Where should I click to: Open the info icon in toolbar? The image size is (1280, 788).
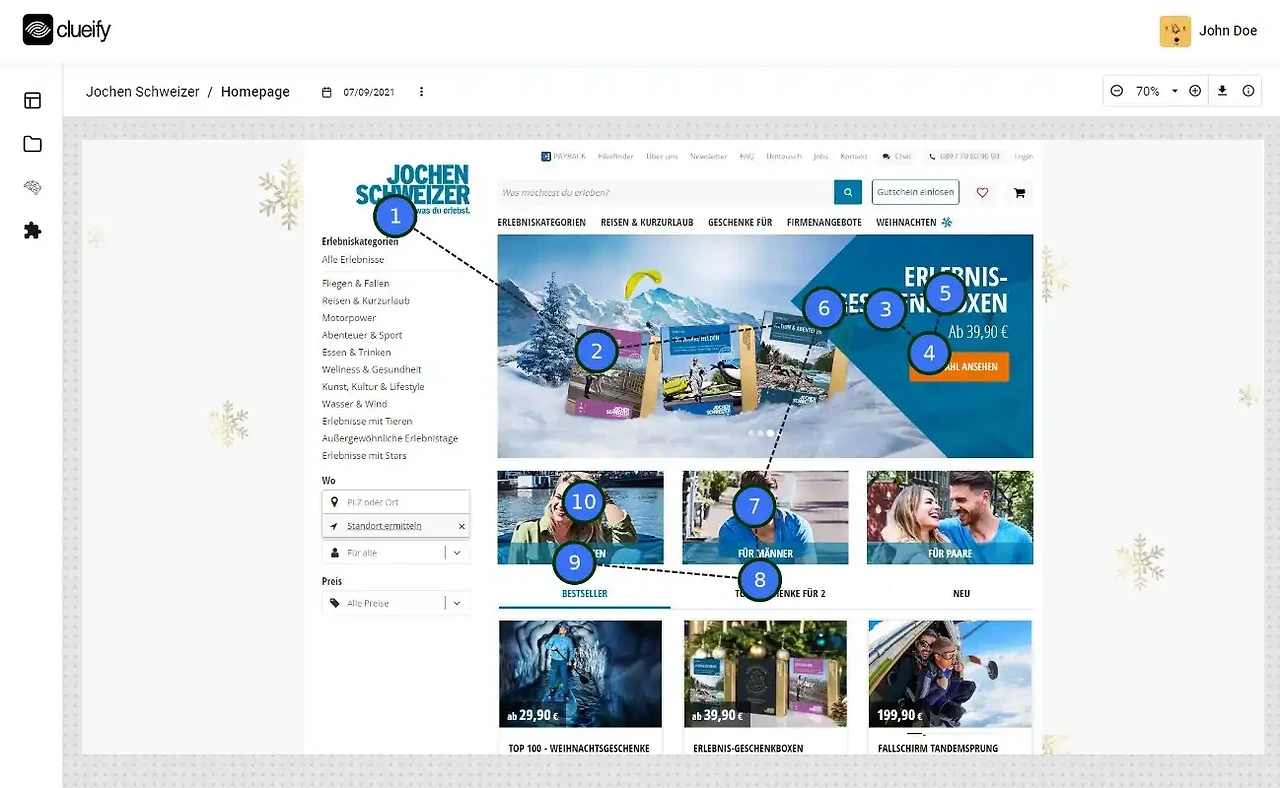(1248, 91)
